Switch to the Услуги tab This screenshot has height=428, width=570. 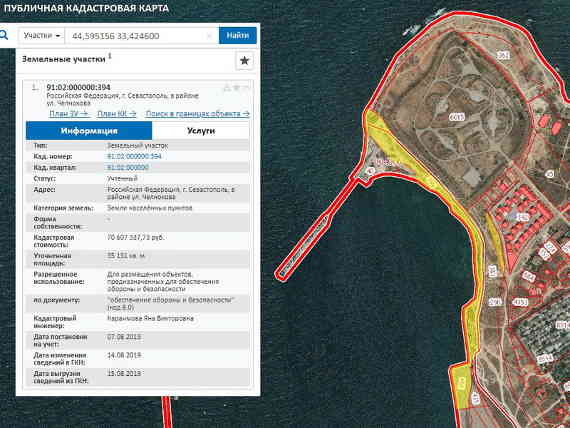coord(201,131)
